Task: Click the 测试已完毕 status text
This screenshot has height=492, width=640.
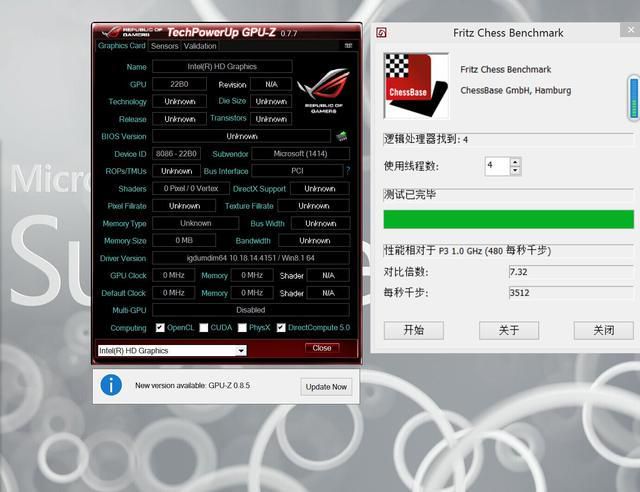Action: 409,194
